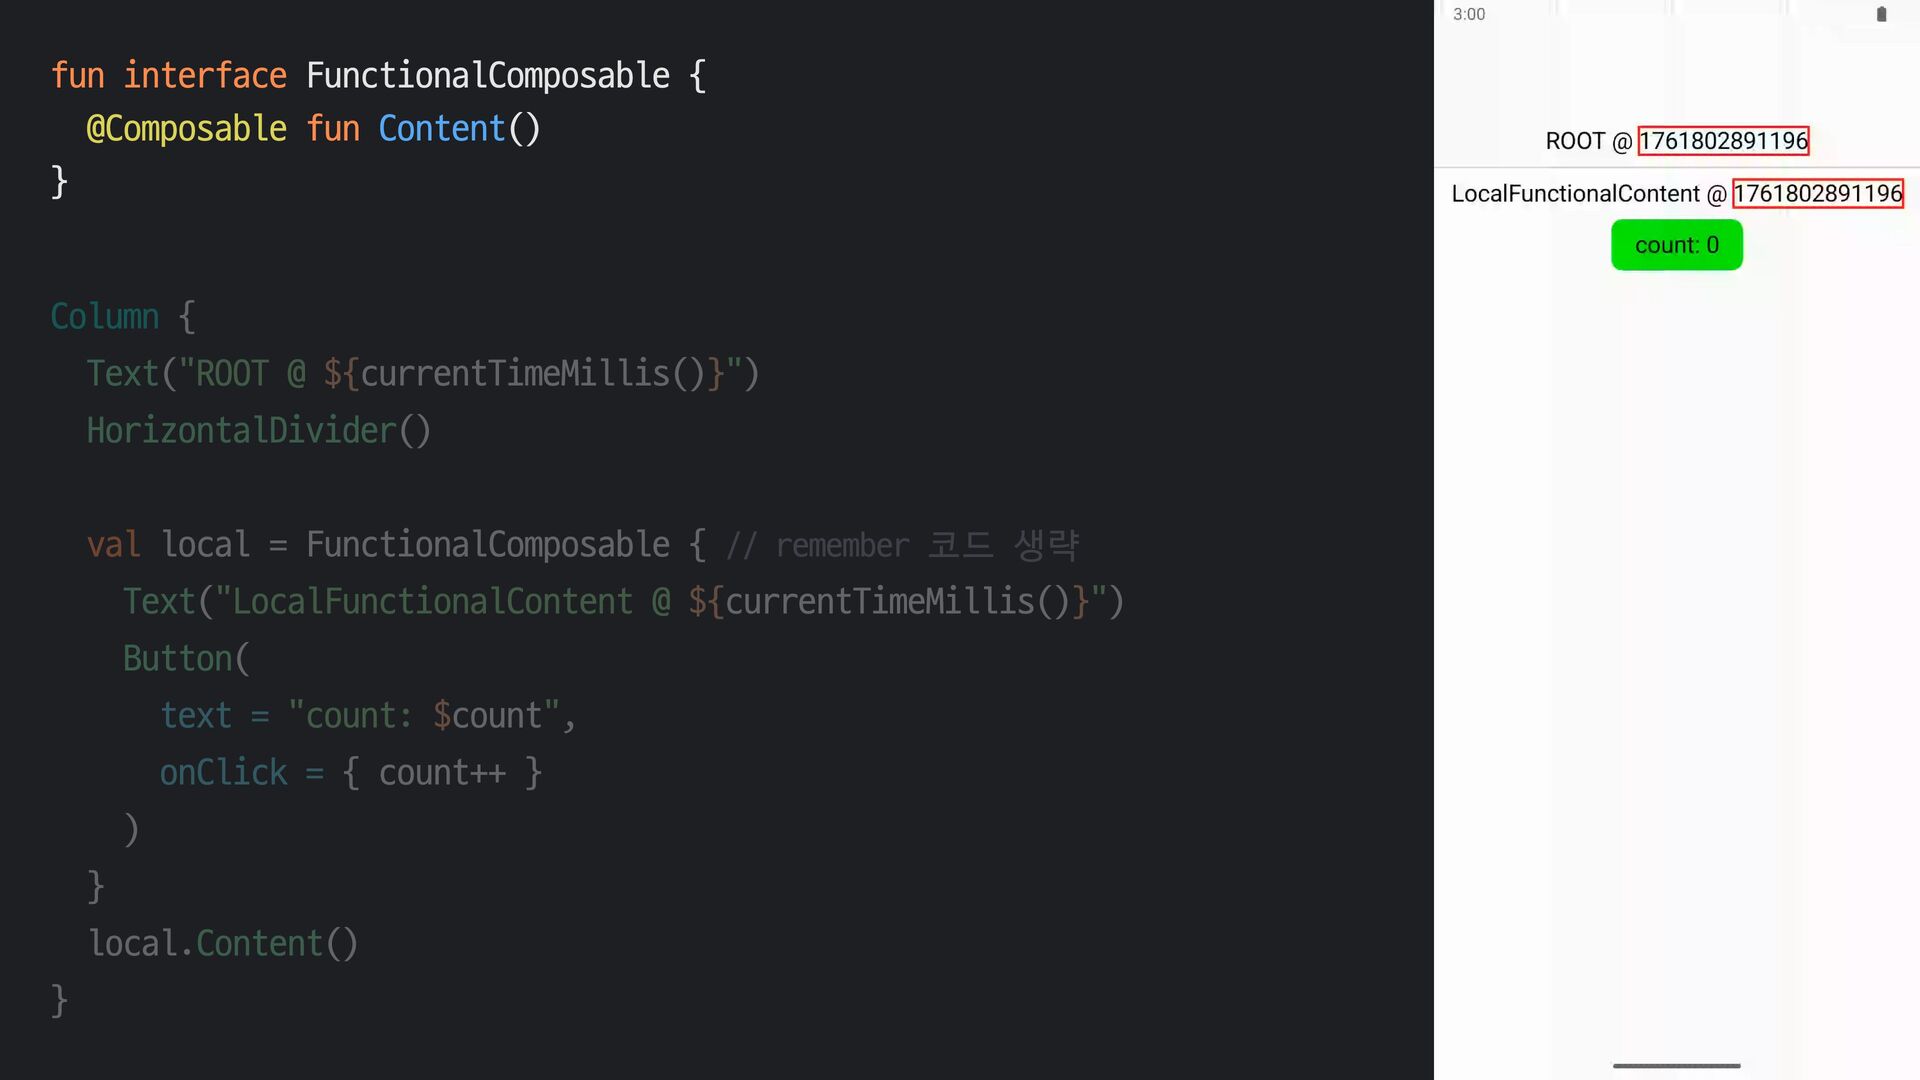This screenshot has height=1080, width=1920.
Task: Click the Button( call in code
Action: click(x=186, y=659)
